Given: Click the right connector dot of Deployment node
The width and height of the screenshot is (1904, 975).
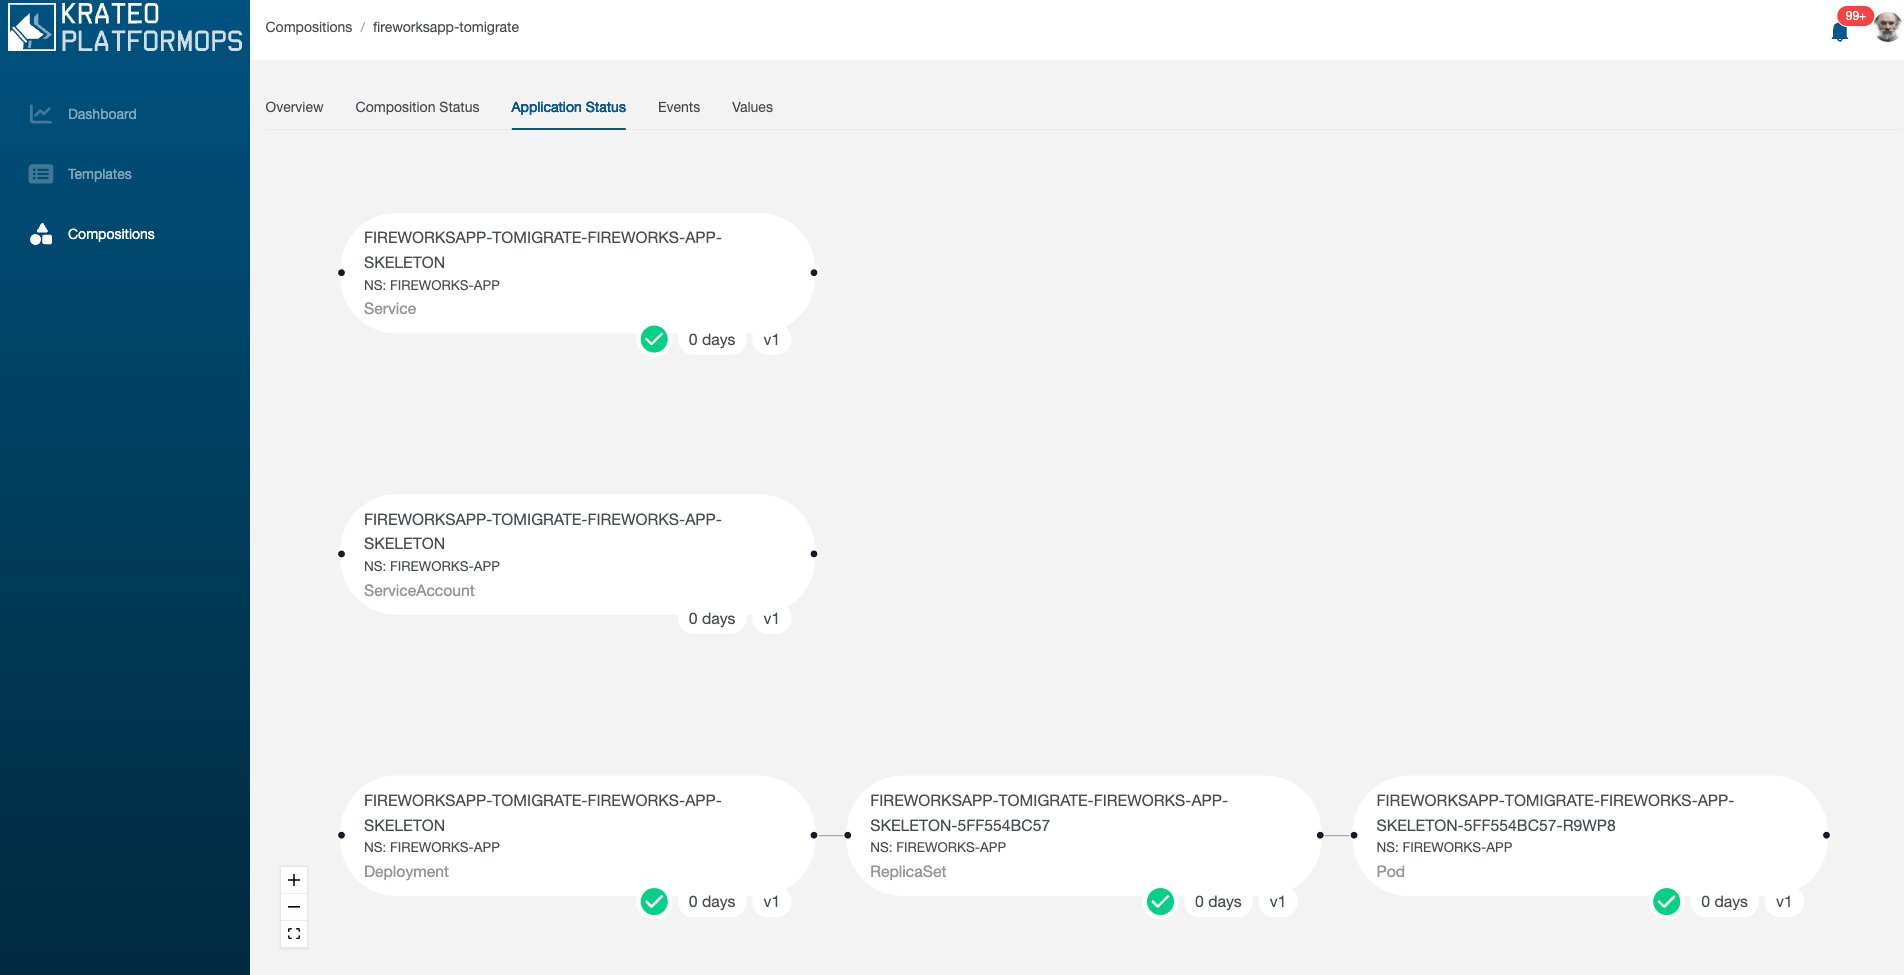Looking at the screenshot, I should (x=814, y=835).
